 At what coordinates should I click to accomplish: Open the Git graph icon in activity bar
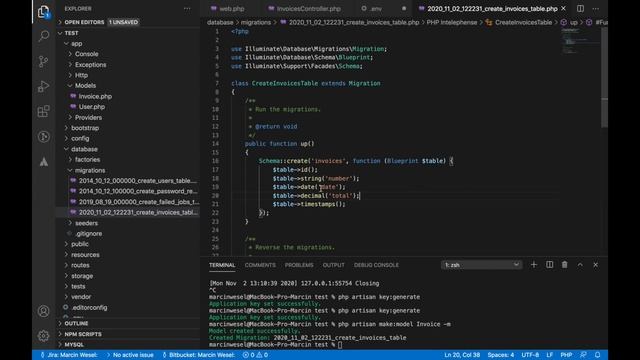point(44,137)
